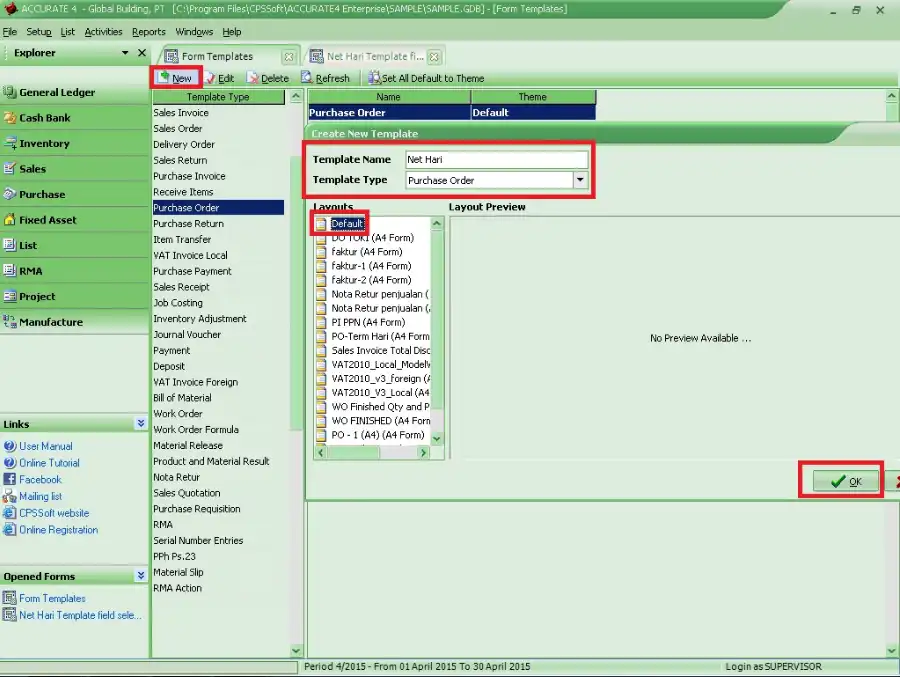Open the Help menu
Screen dimensions: 900x677
click(x=232, y=32)
